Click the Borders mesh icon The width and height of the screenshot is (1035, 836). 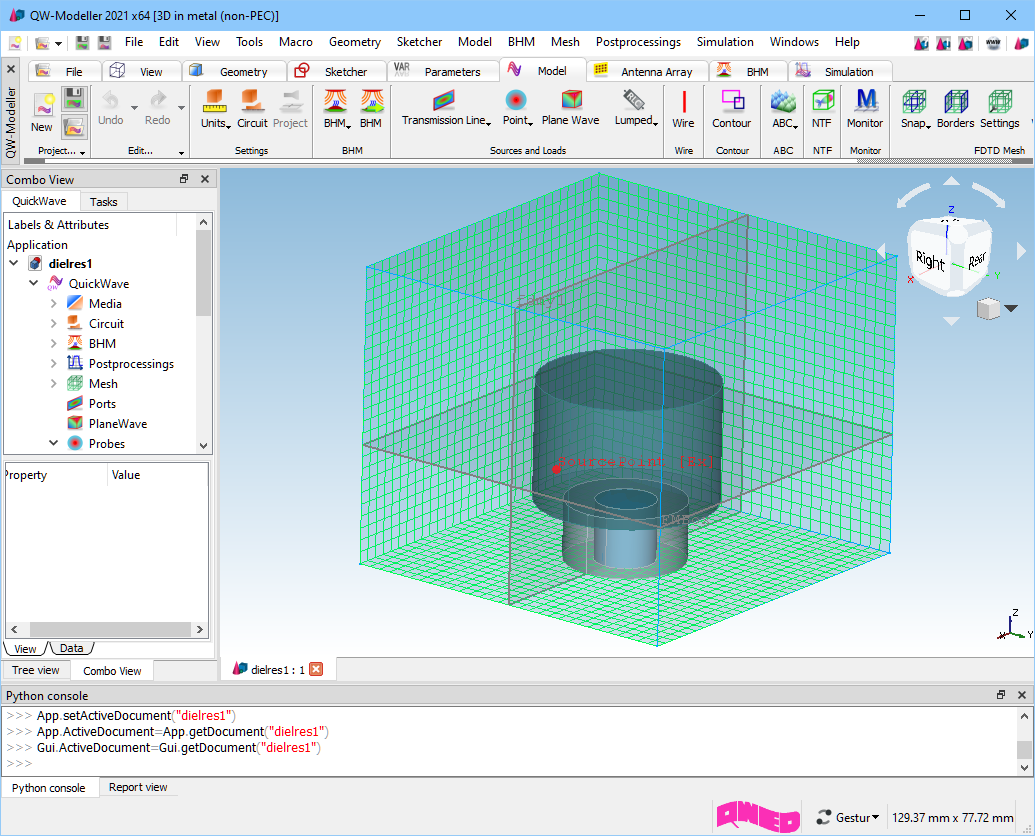tap(956, 102)
